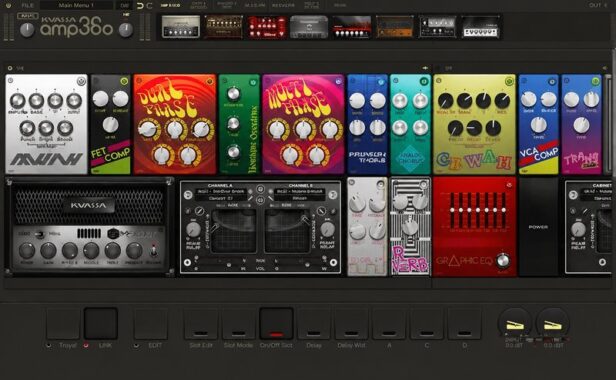Toggle the Trans pedal power button

point(596,81)
